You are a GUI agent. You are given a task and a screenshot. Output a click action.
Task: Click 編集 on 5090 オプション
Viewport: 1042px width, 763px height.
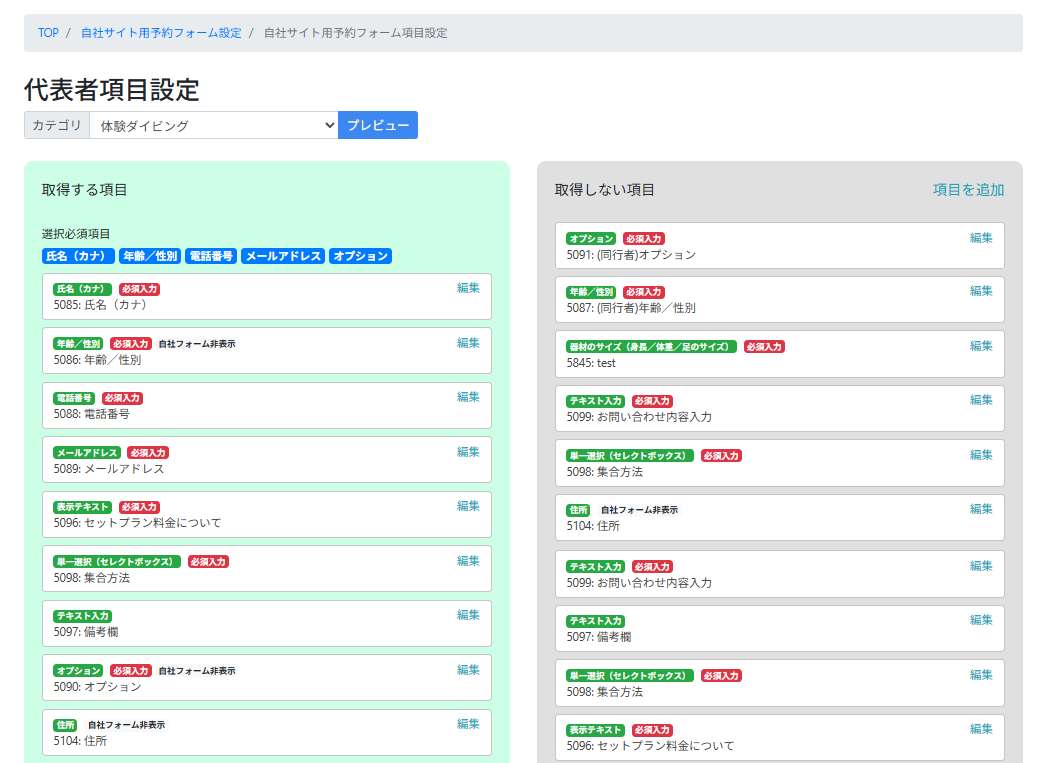coord(468,670)
